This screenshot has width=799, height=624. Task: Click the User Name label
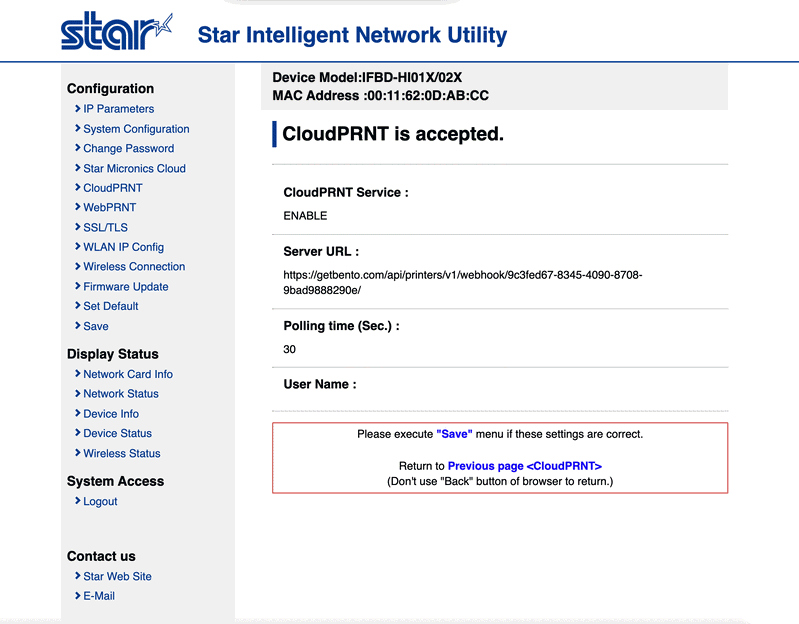[320, 384]
